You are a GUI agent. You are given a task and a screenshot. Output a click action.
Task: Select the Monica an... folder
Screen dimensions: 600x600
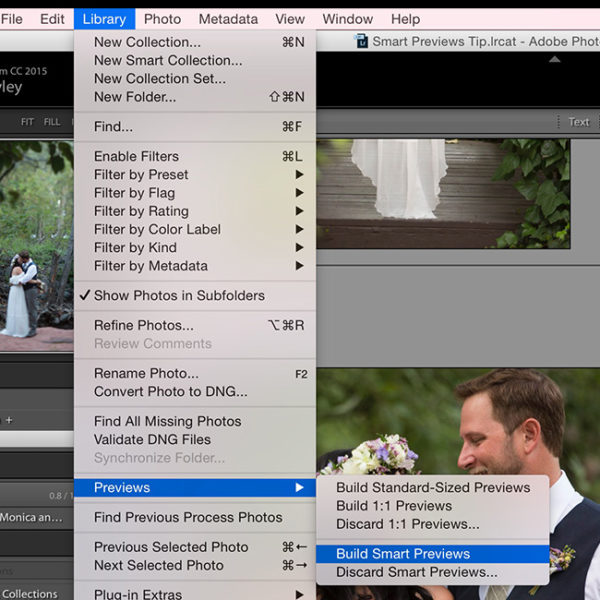point(32,518)
